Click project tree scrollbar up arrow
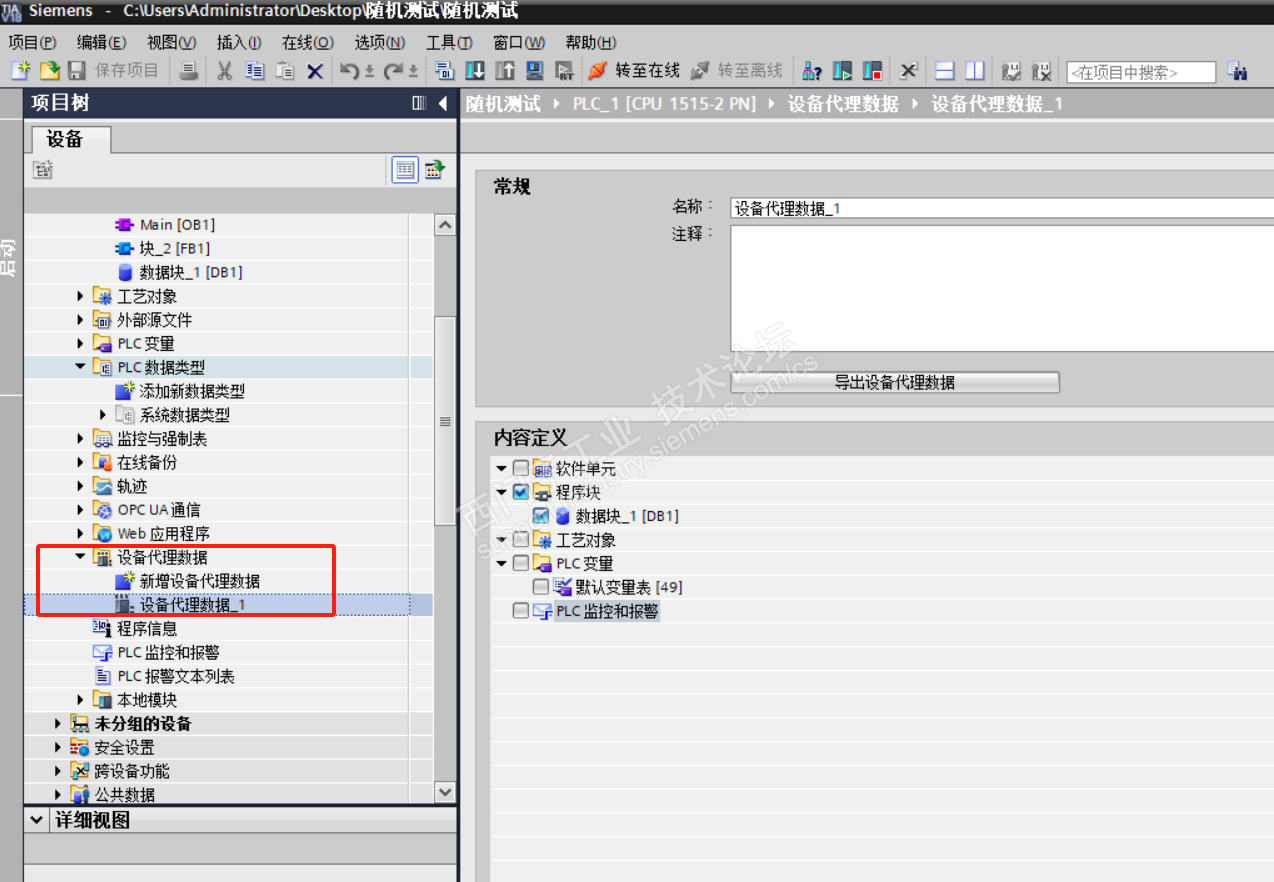The height and width of the screenshot is (882, 1274). click(x=446, y=226)
